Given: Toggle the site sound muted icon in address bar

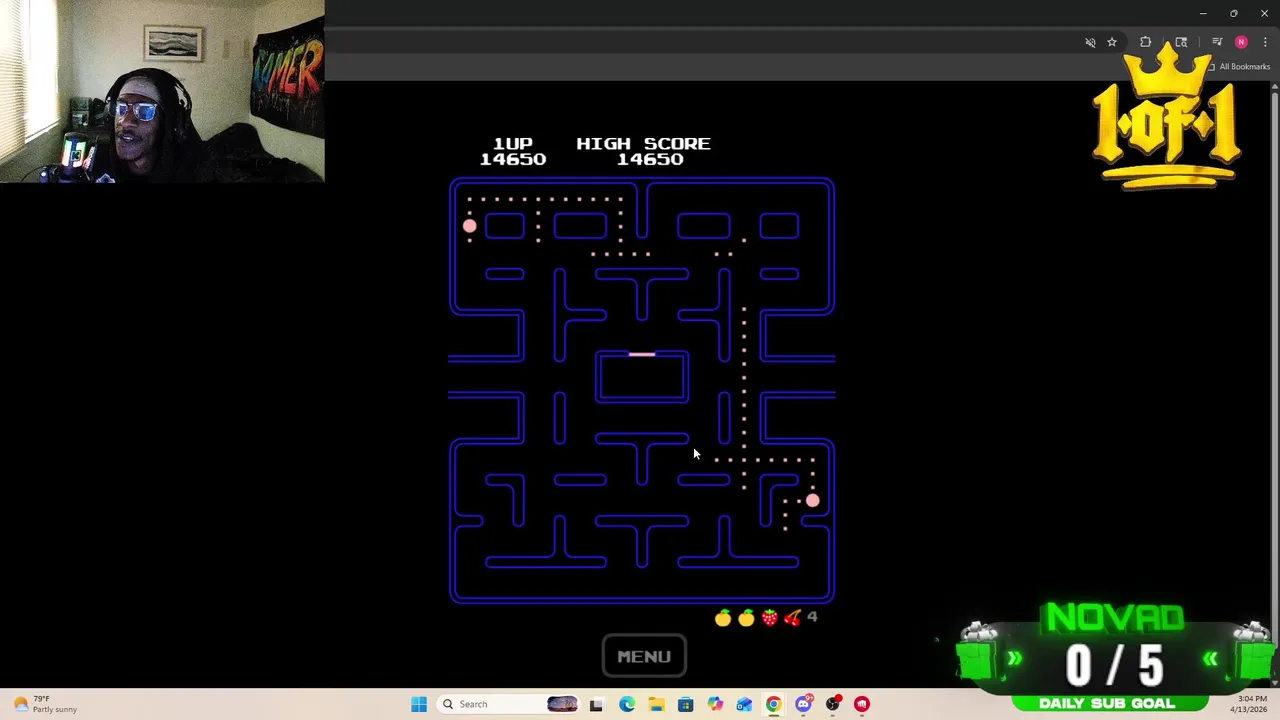Looking at the screenshot, I should (x=1090, y=42).
